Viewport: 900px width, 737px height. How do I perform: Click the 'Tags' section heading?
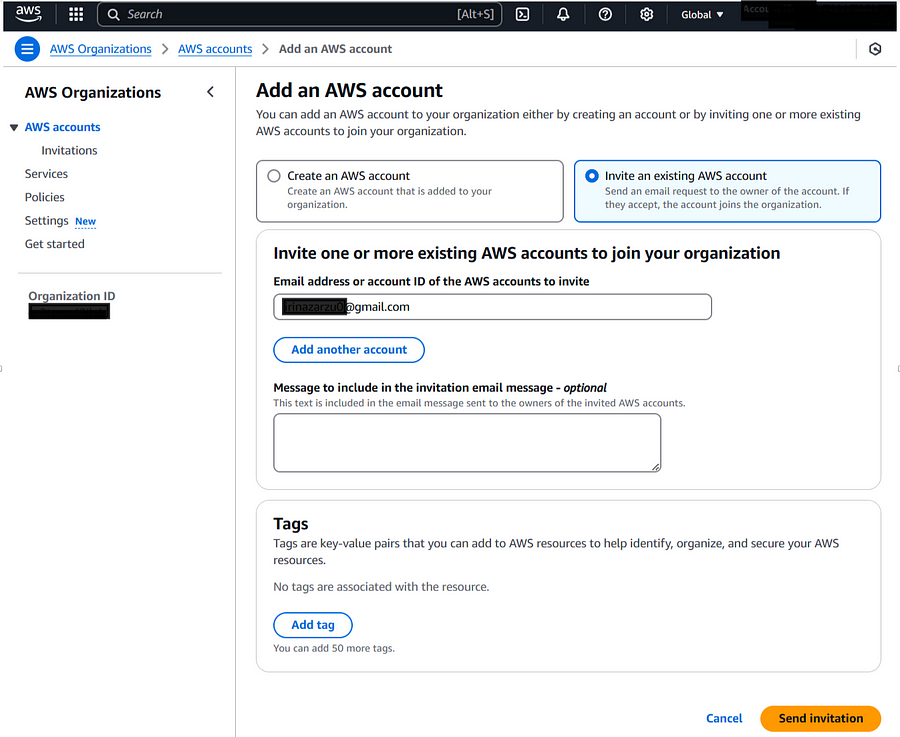point(290,524)
